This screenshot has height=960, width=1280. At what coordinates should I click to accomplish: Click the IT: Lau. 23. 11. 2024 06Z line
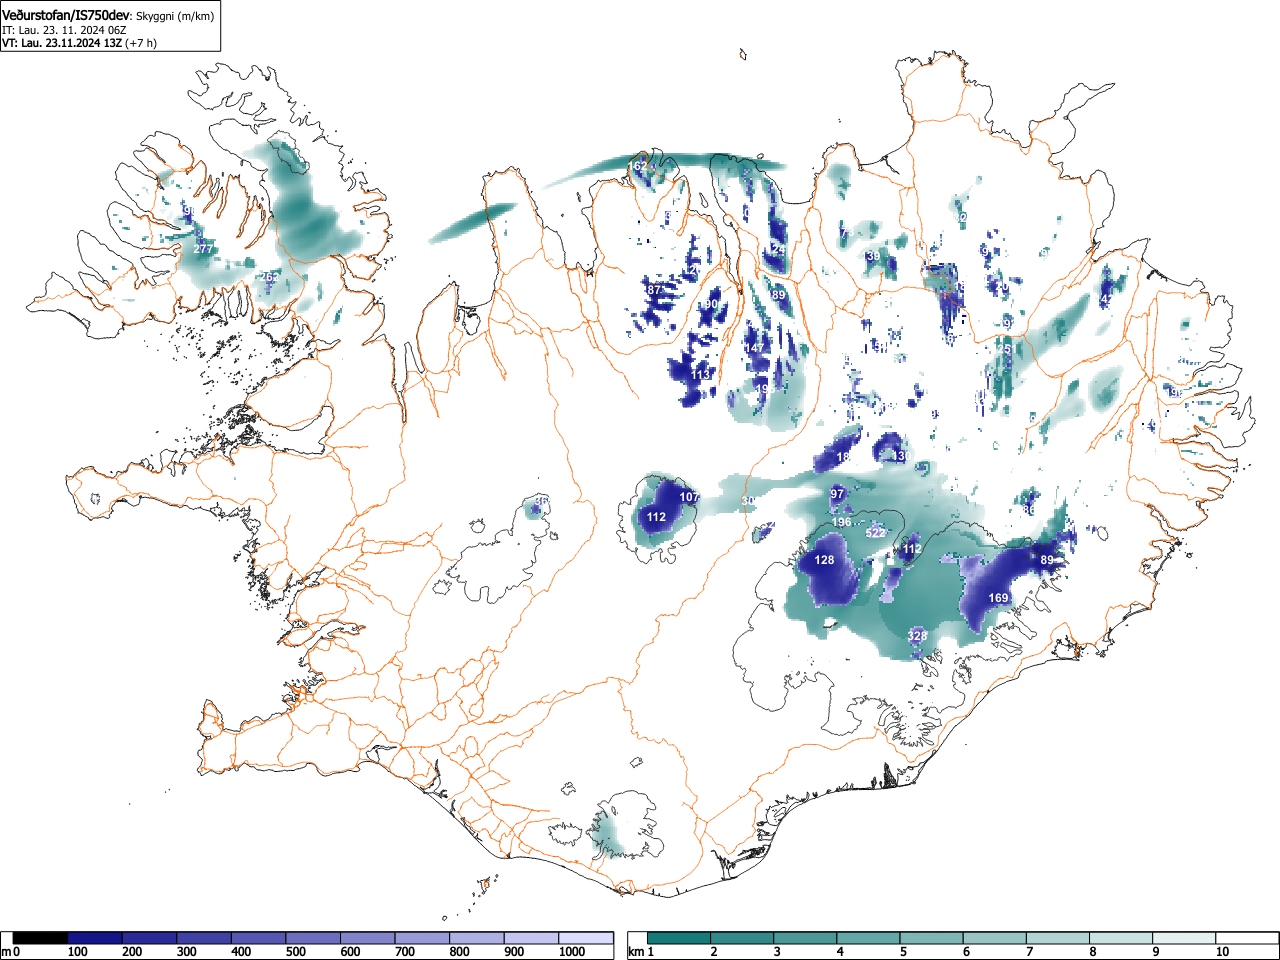64,30
